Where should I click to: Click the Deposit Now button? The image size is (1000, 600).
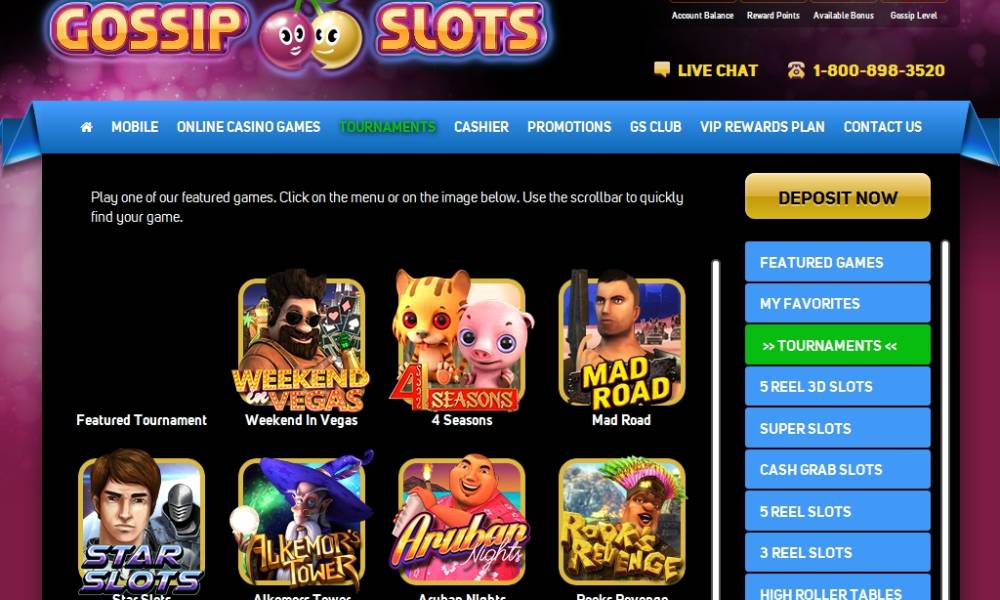click(x=837, y=196)
